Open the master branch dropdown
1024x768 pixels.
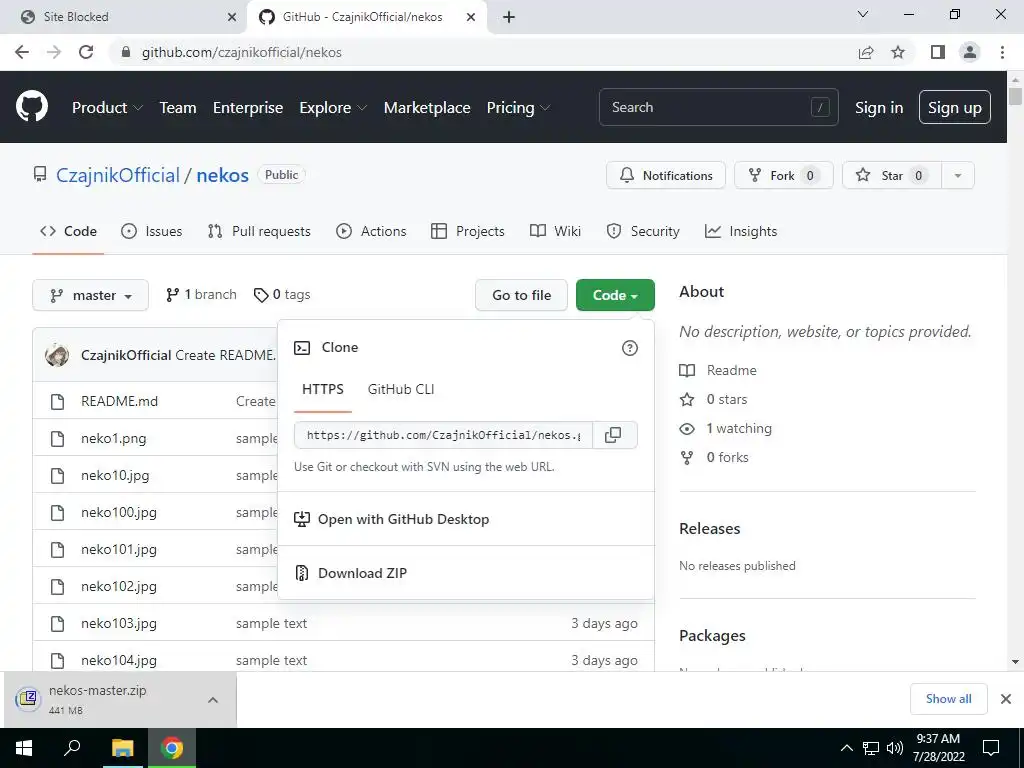[x=91, y=295]
